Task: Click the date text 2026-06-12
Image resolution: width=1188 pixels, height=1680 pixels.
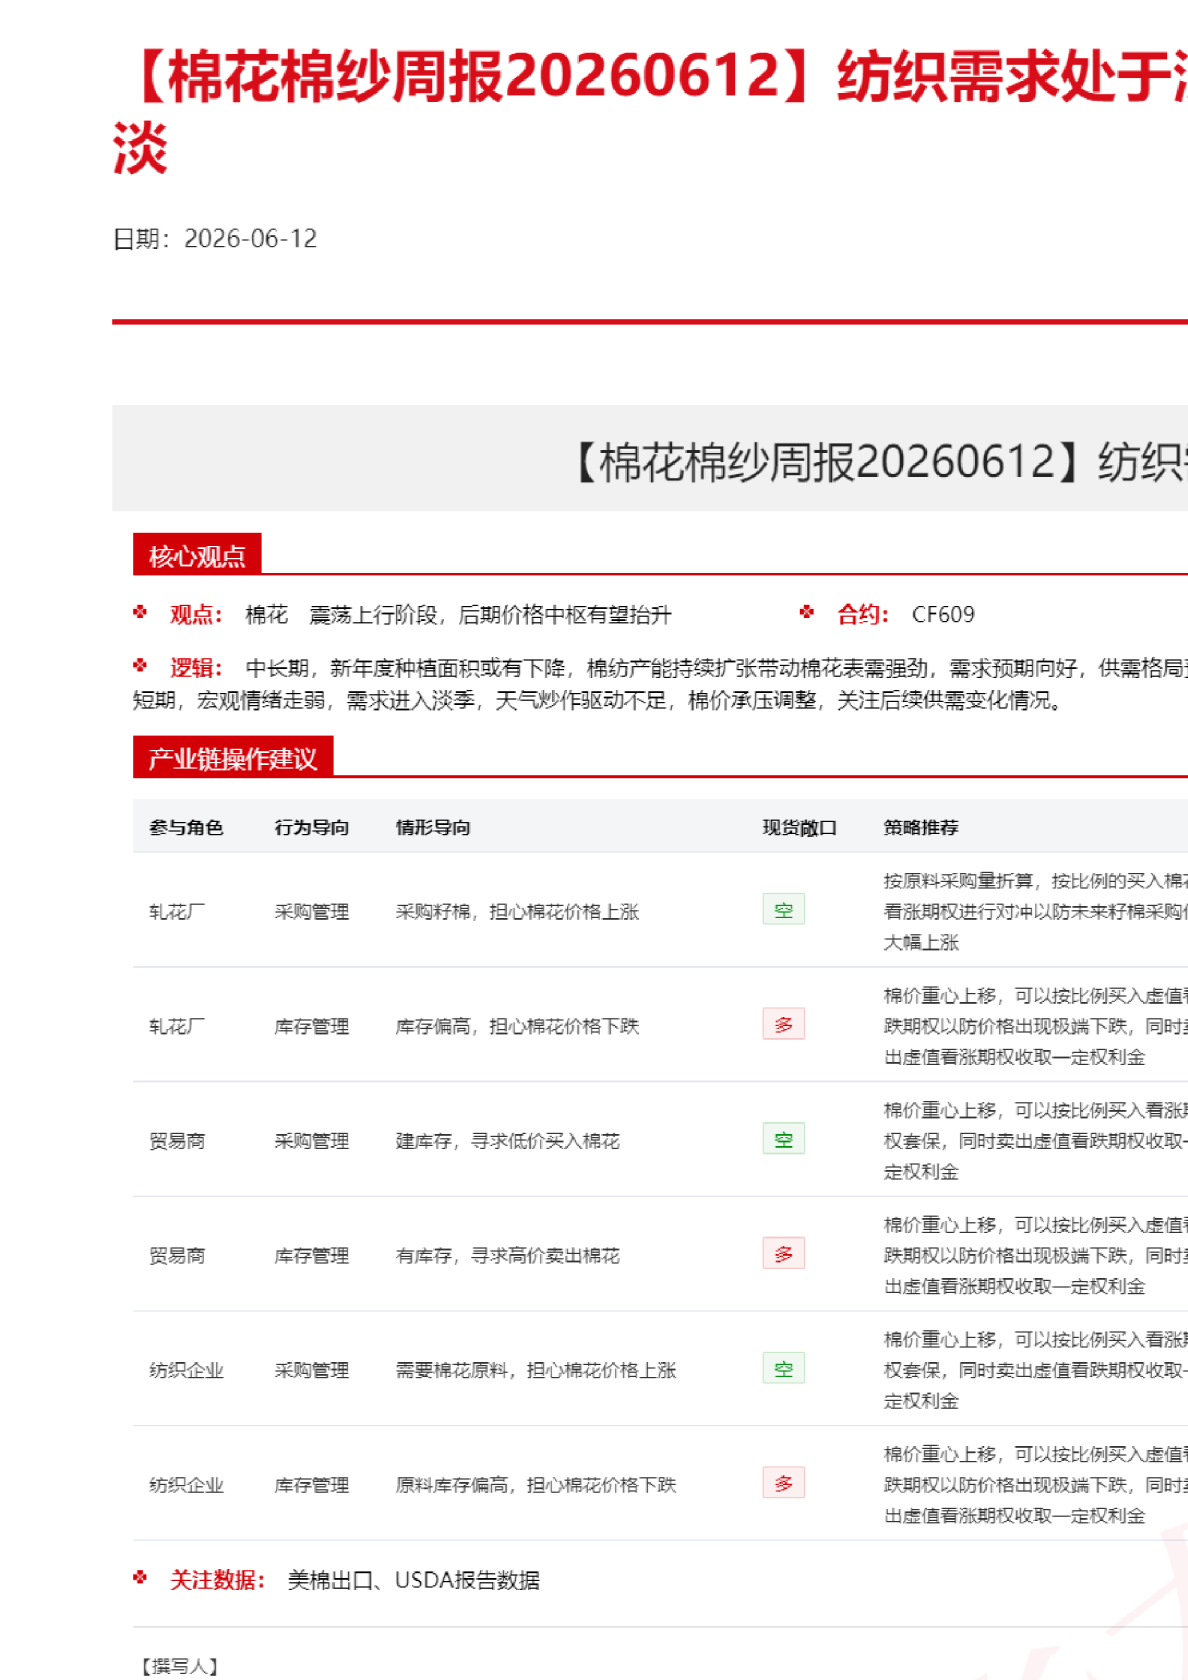Action: coord(250,239)
